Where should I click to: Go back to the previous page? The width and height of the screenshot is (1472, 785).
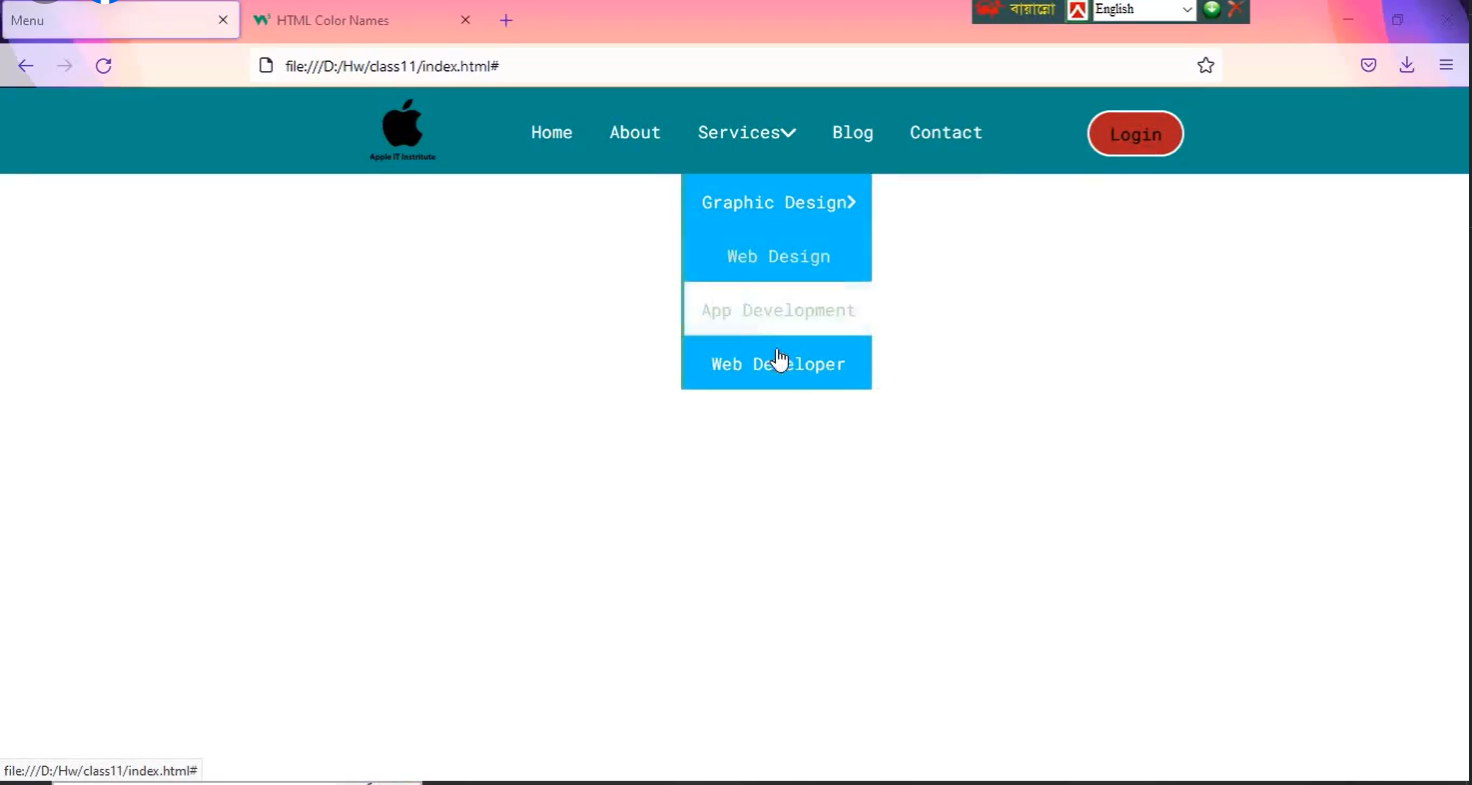pyautogui.click(x=26, y=66)
